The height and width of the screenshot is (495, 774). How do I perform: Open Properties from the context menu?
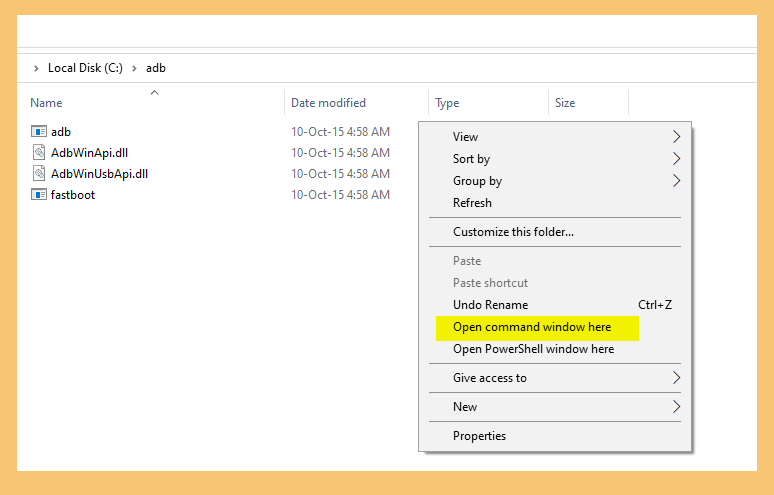click(x=555, y=436)
